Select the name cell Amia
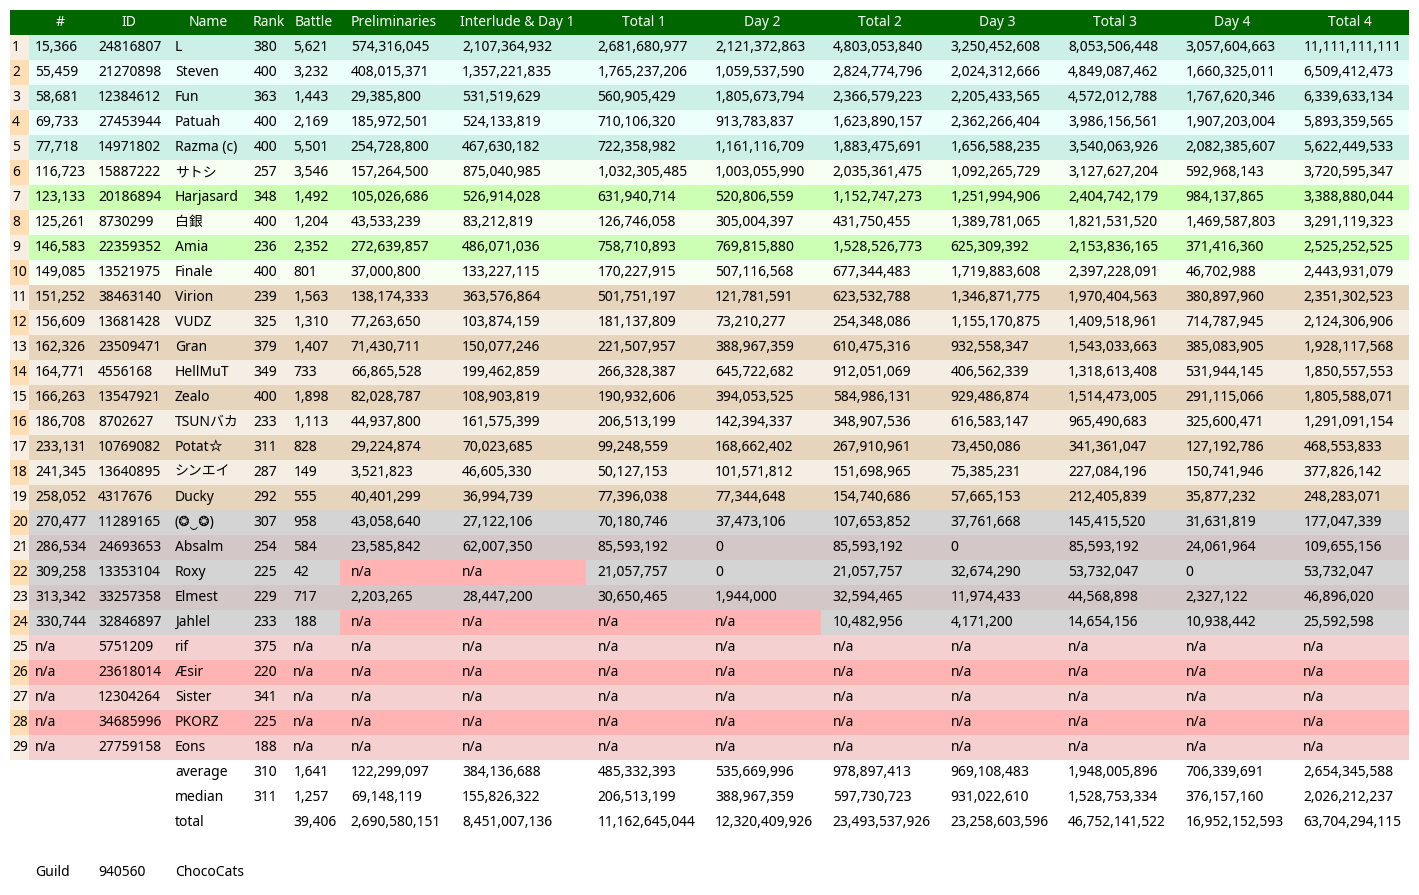 coord(192,246)
